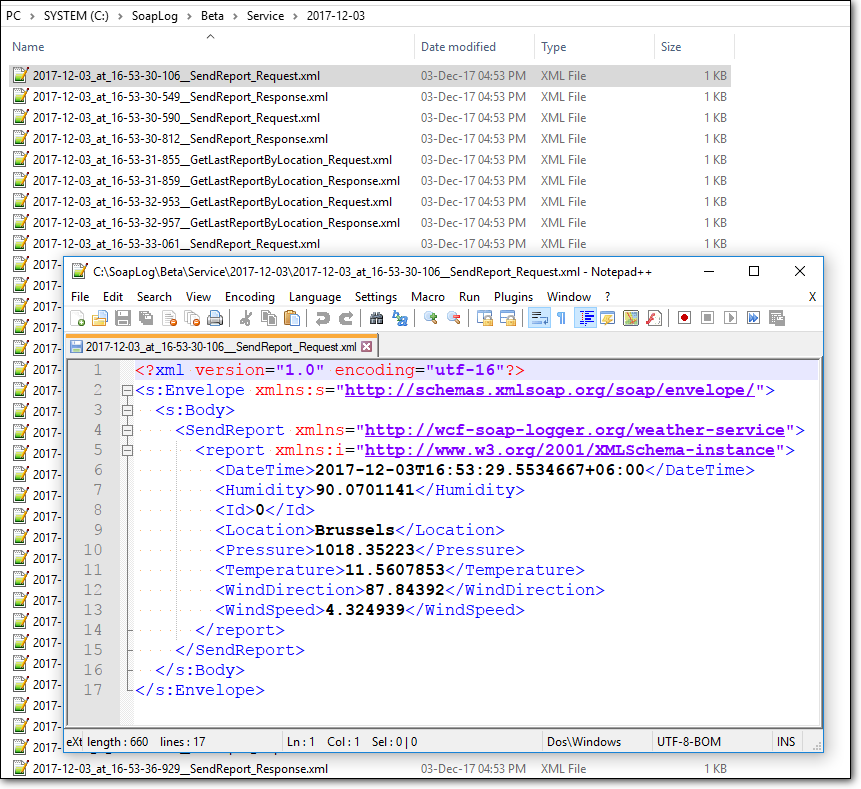This screenshot has width=861, height=789.
Task: Click the Print icon in the toolbar
Action: [214, 319]
